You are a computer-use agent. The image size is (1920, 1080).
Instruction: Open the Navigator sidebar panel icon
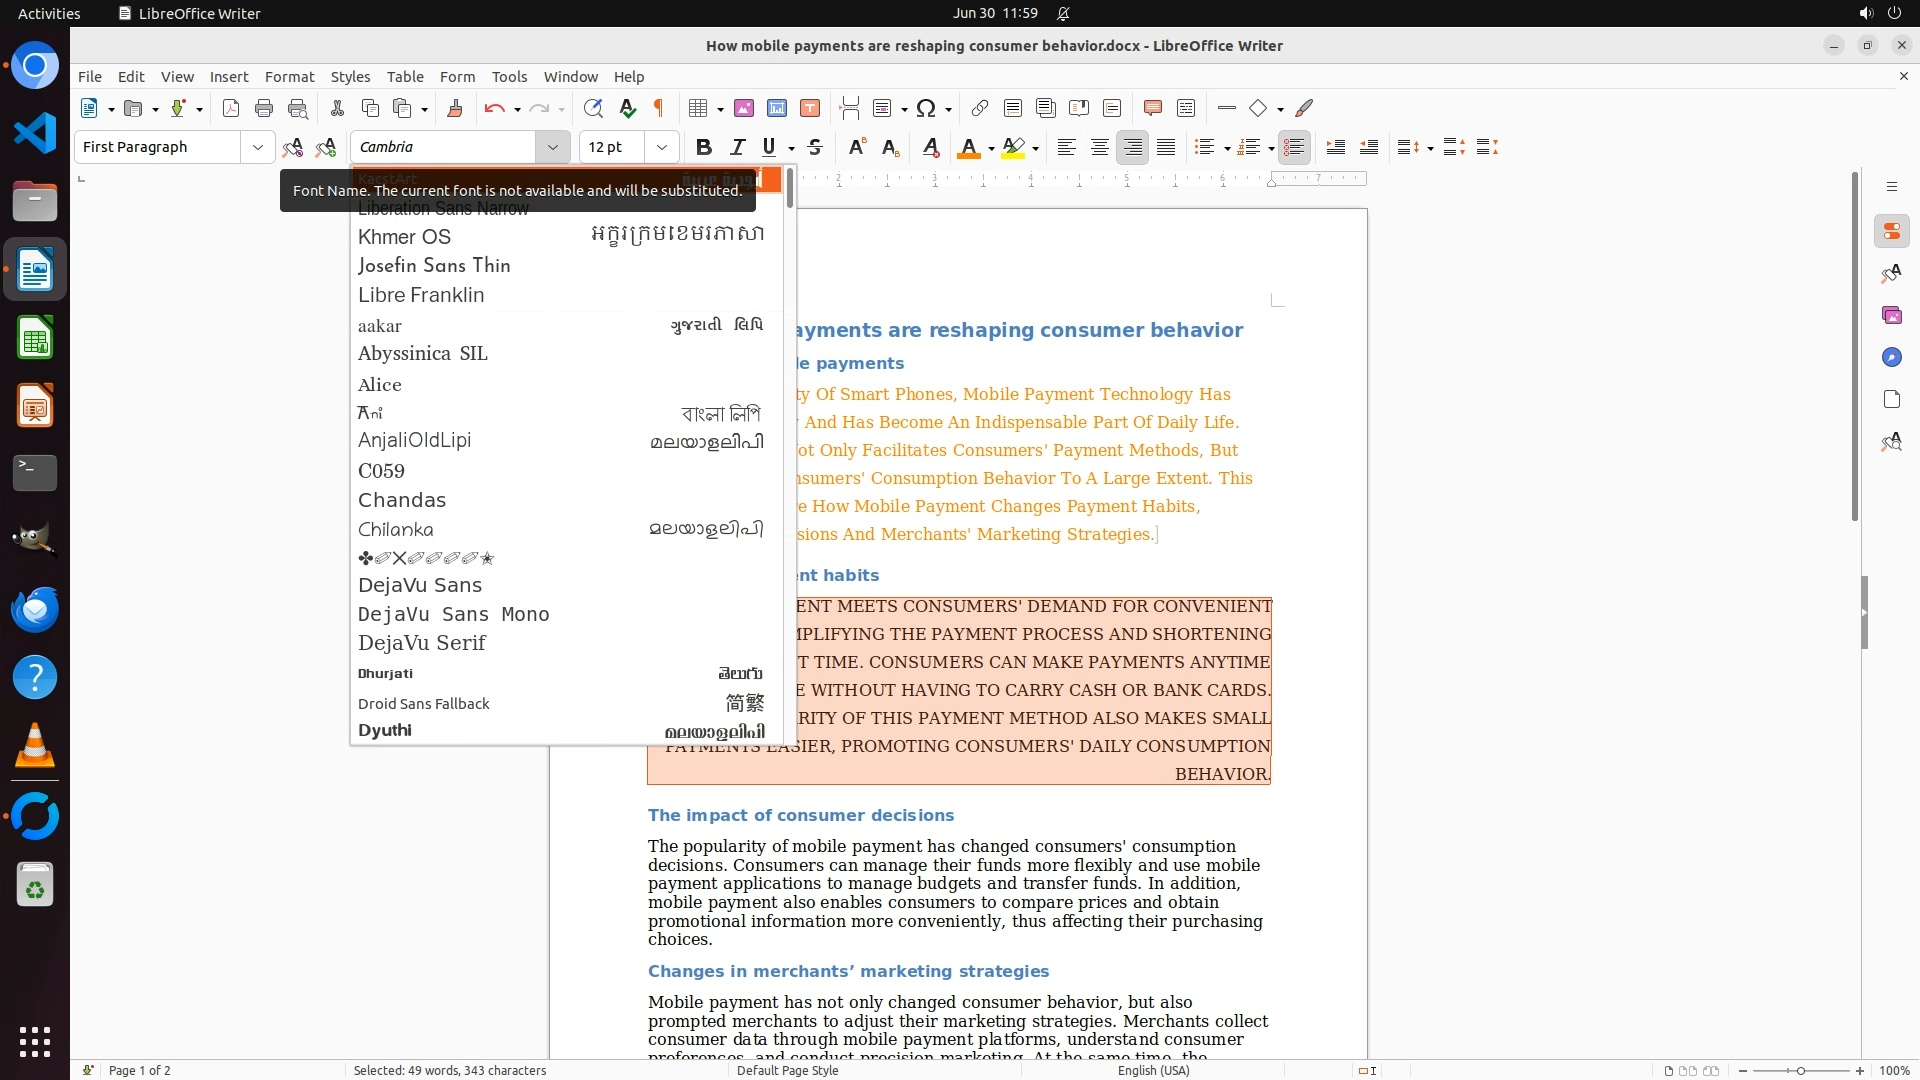(x=1891, y=357)
